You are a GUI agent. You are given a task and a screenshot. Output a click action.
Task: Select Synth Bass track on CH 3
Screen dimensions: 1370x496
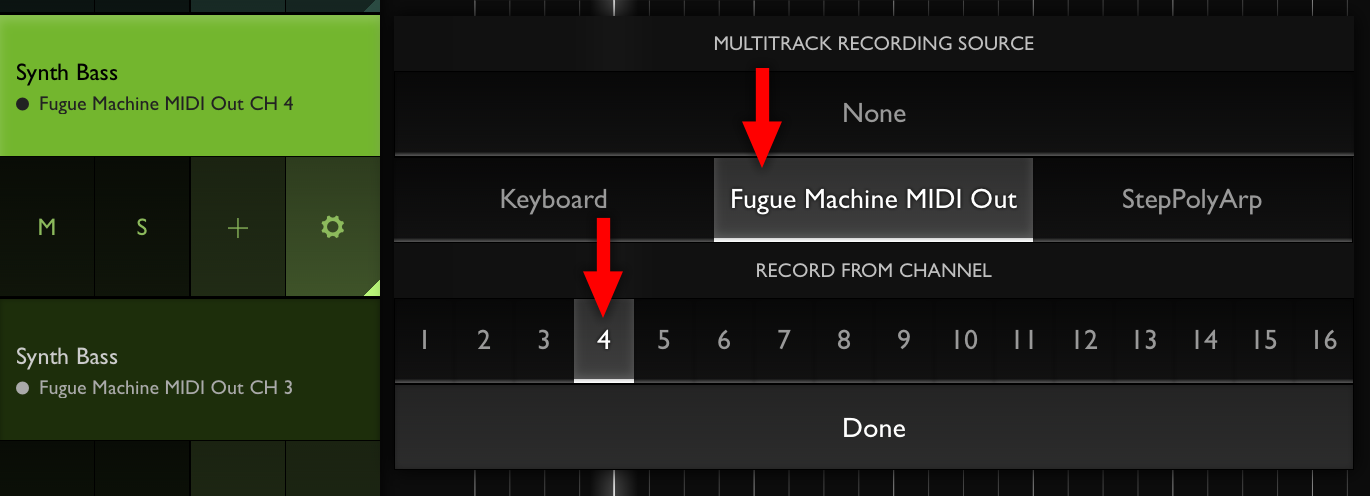tap(190, 370)
